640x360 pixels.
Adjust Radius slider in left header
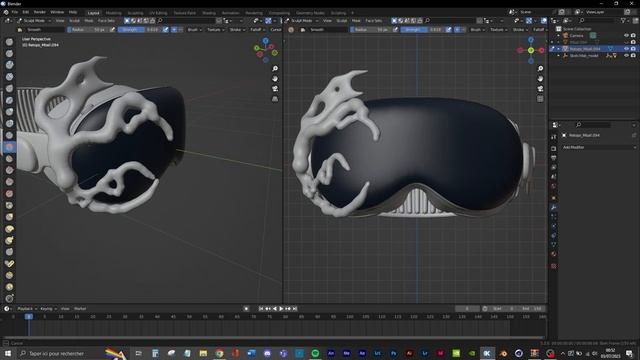coord(87,30)
